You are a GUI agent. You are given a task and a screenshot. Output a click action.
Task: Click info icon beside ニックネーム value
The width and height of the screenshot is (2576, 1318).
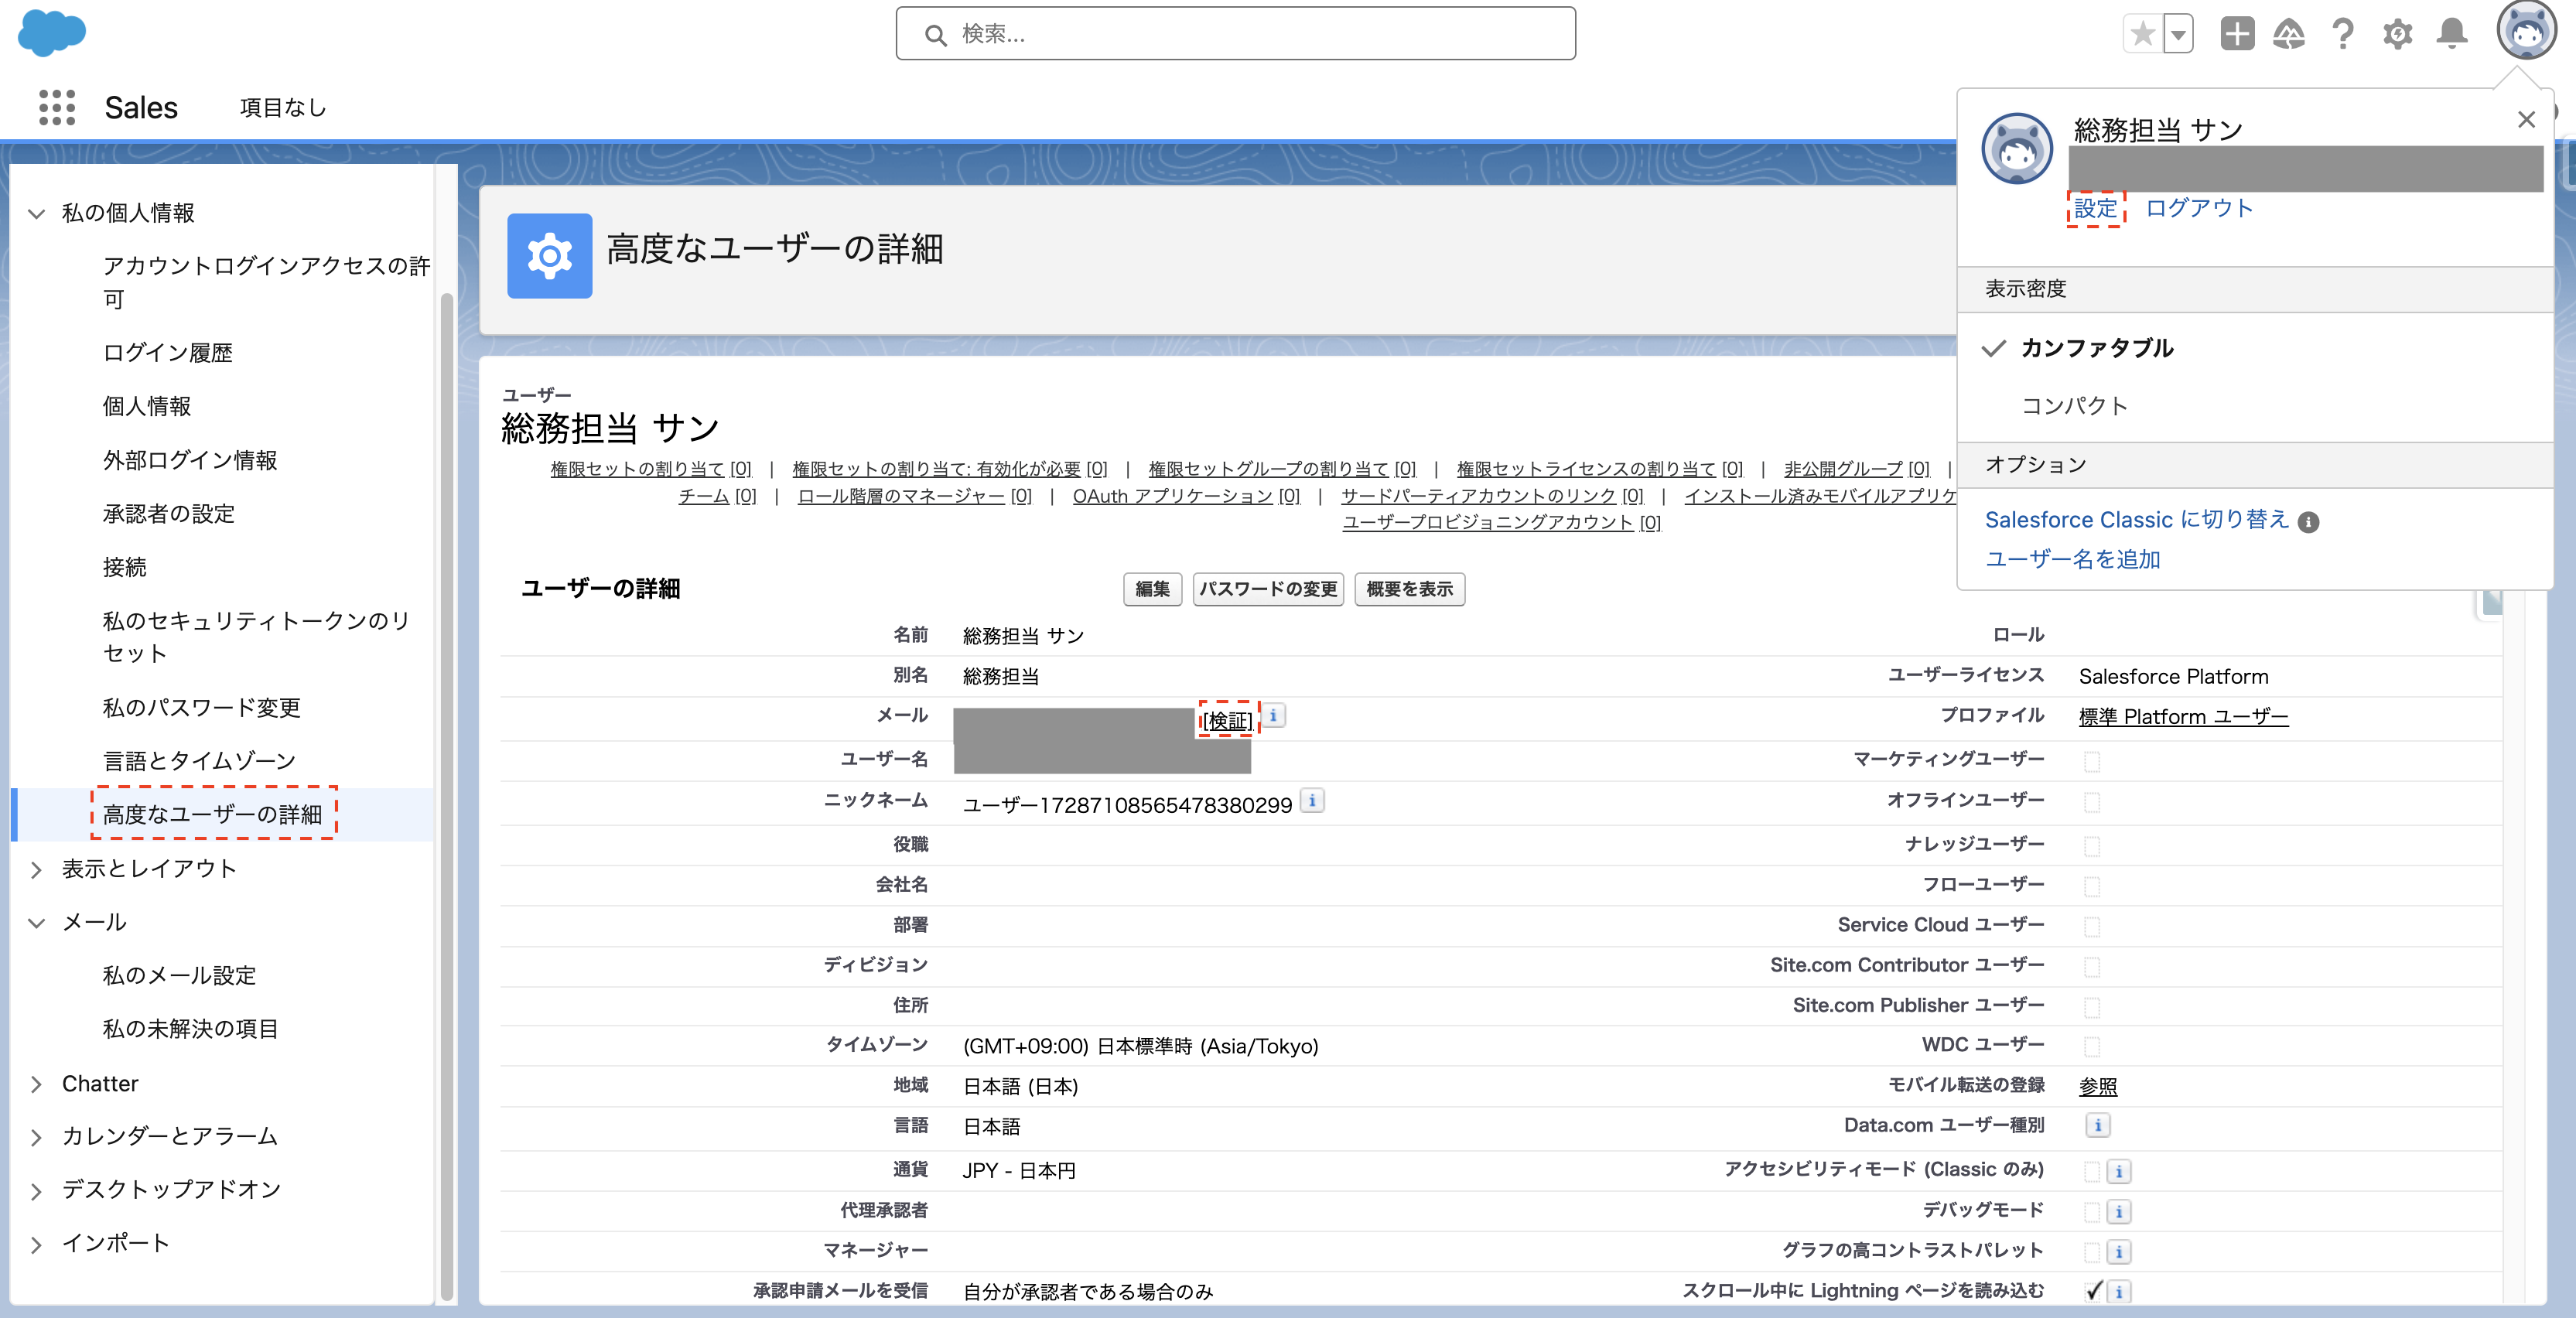(1312, 801)
